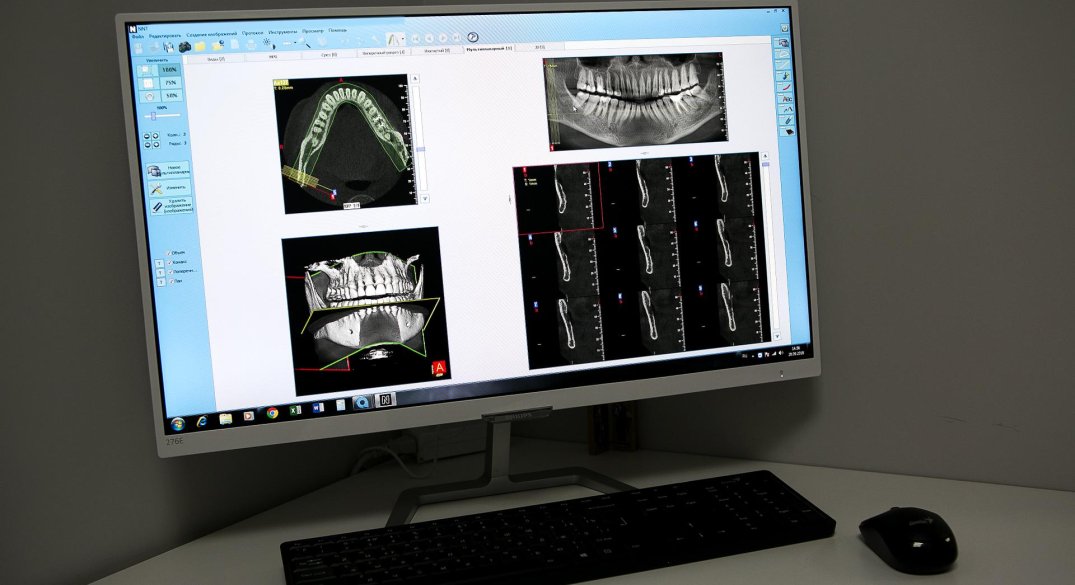Open the Инструменты menu

point(282,32)
